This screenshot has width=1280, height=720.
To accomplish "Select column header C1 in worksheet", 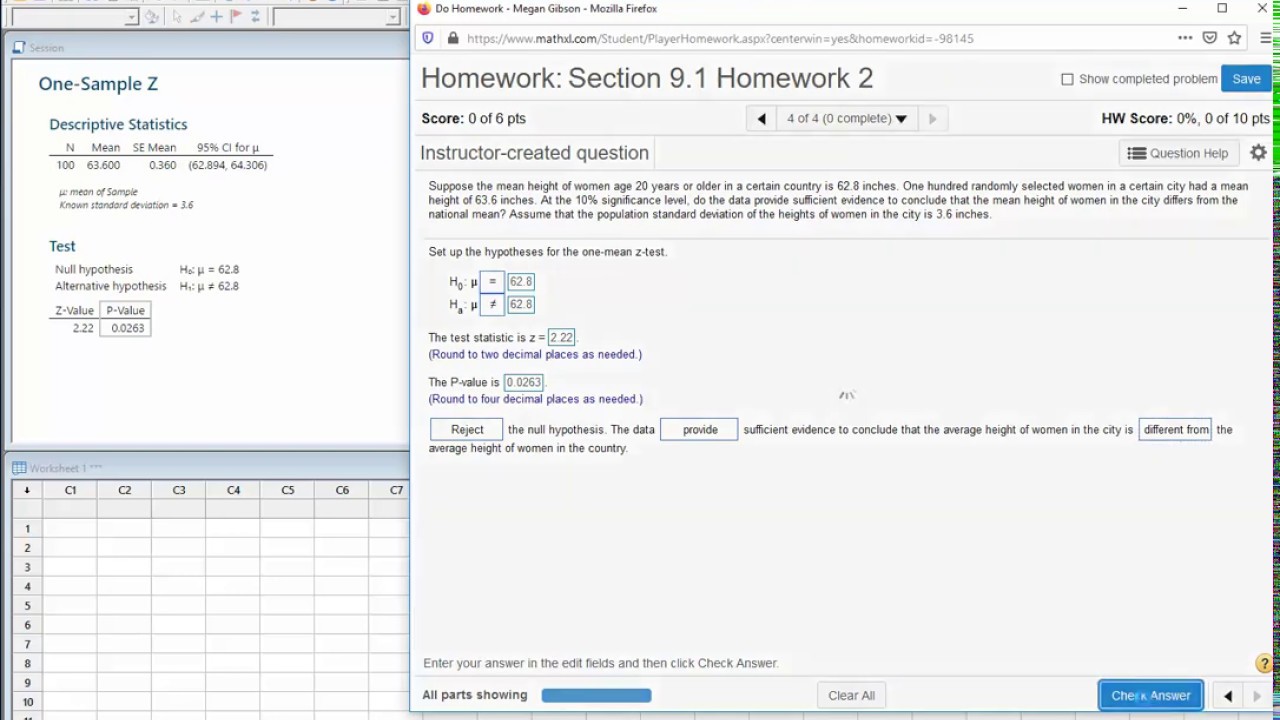I will (70, 490).
